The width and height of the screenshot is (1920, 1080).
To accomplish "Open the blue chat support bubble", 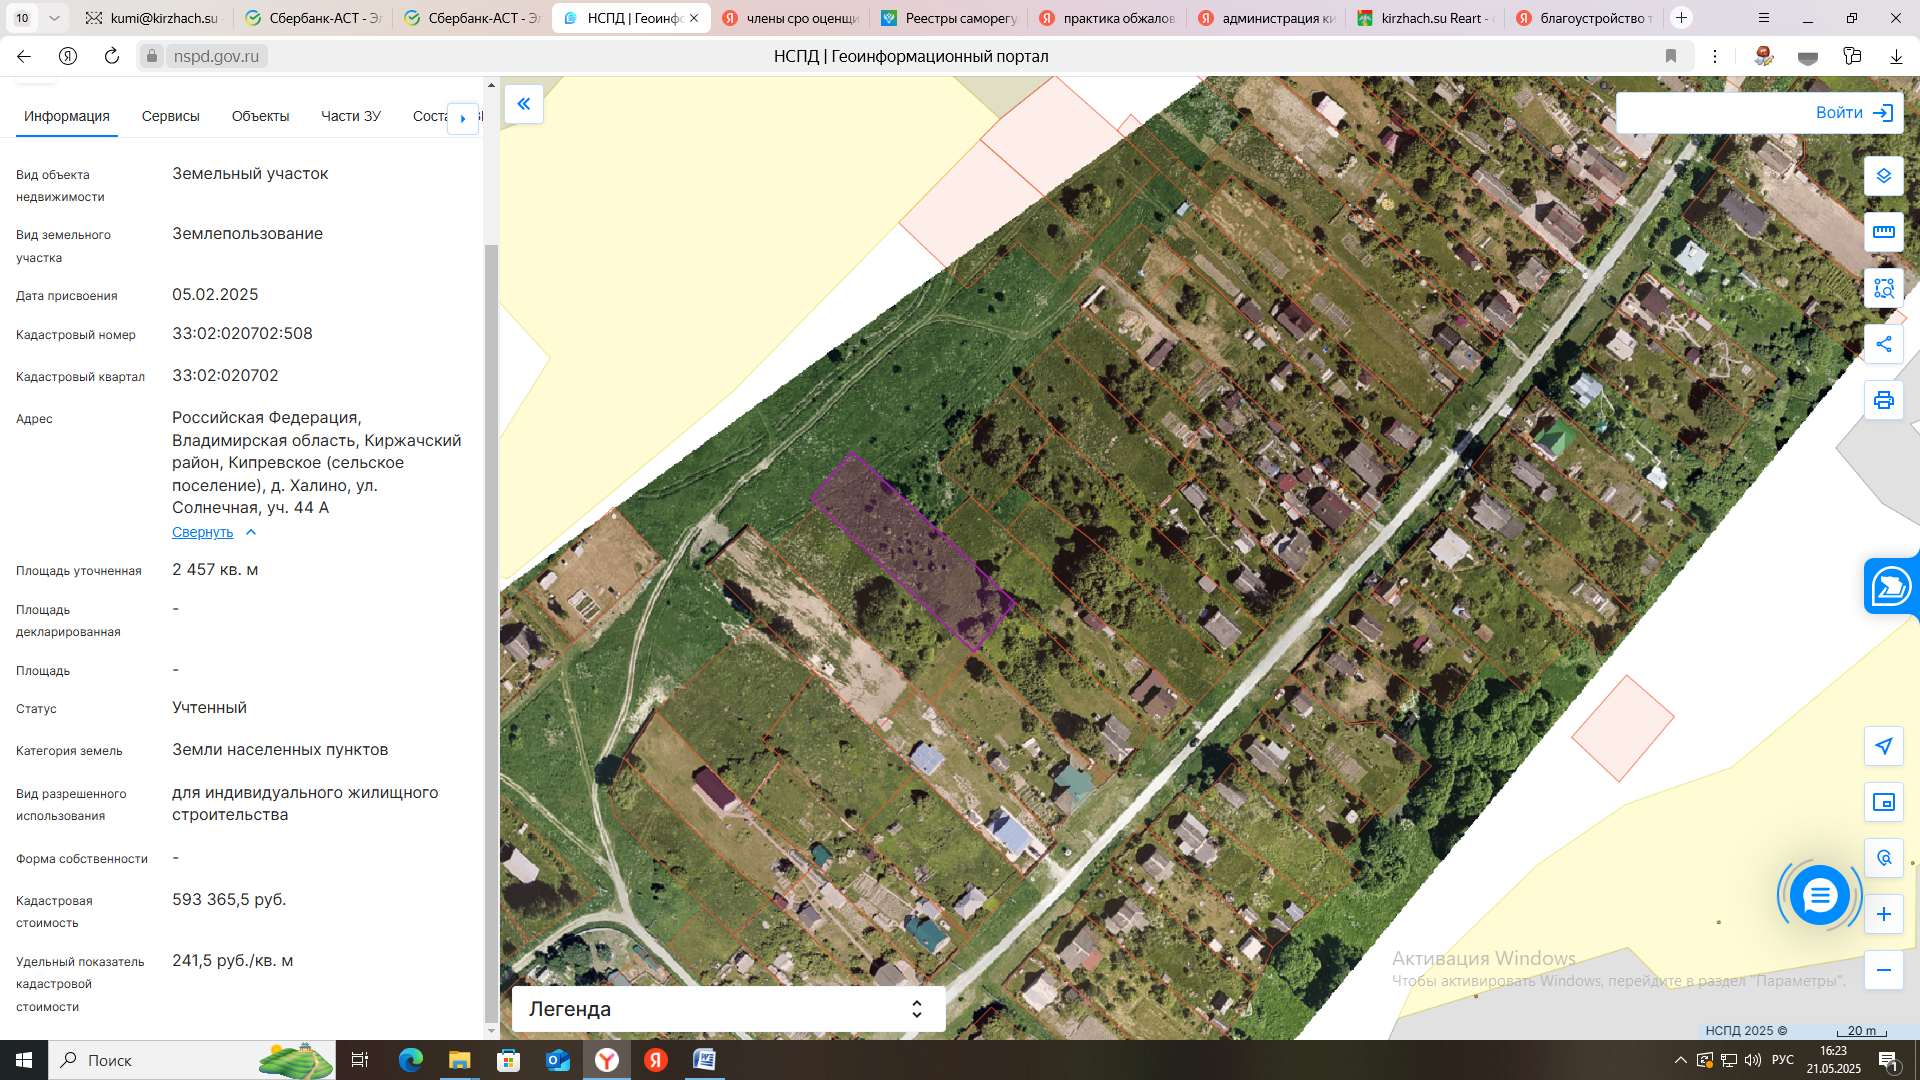I will tap(1819, 895).
